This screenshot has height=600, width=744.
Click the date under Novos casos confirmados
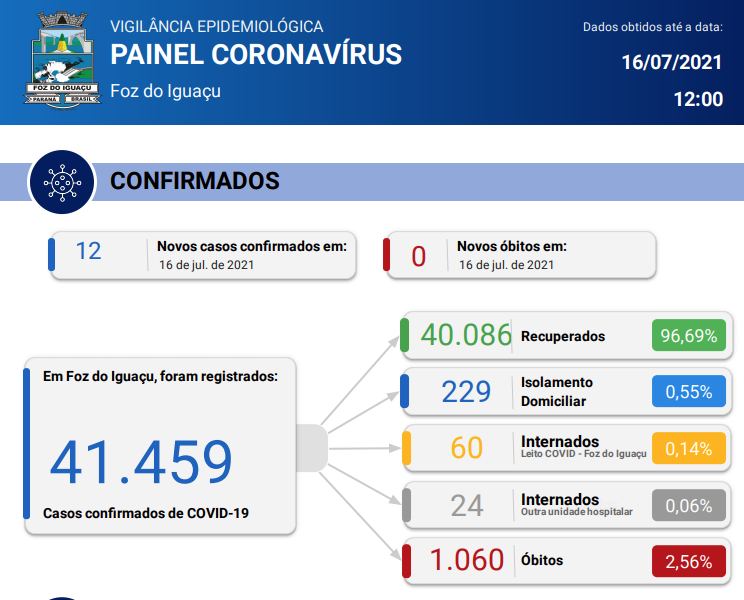click(x=206, y=265)
